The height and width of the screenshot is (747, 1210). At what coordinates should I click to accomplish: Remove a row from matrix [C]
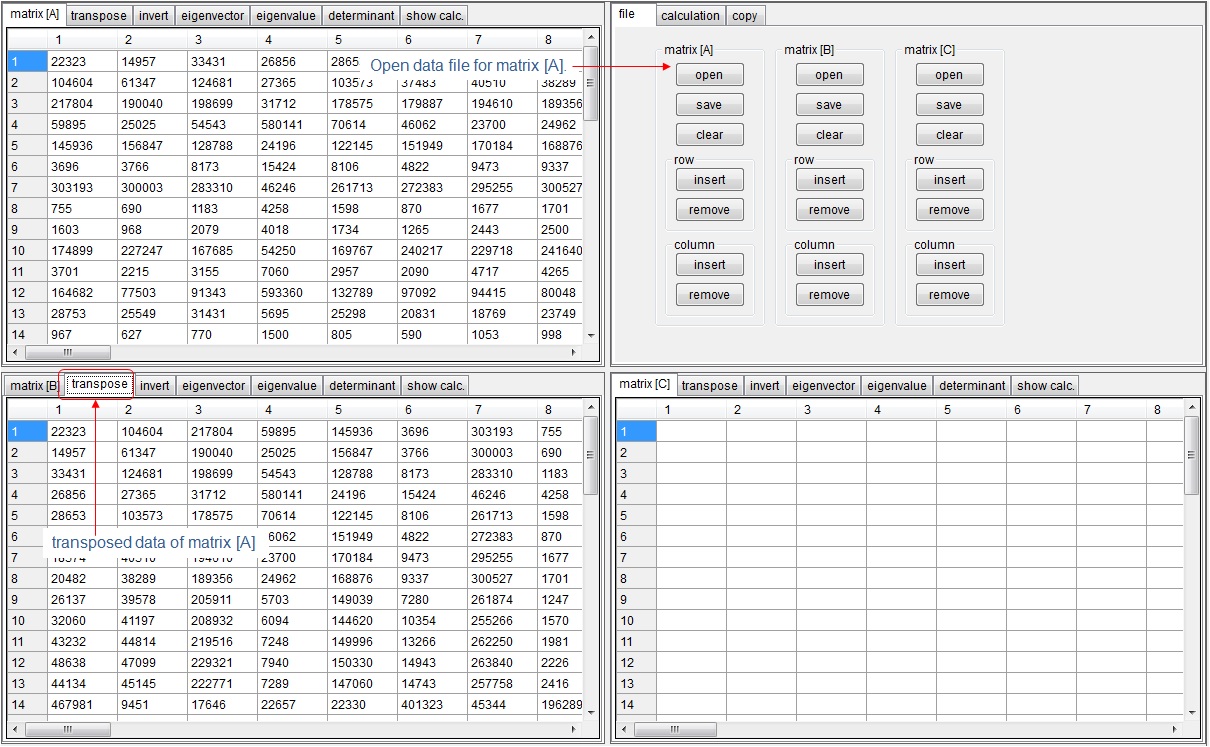pos(949,210)
